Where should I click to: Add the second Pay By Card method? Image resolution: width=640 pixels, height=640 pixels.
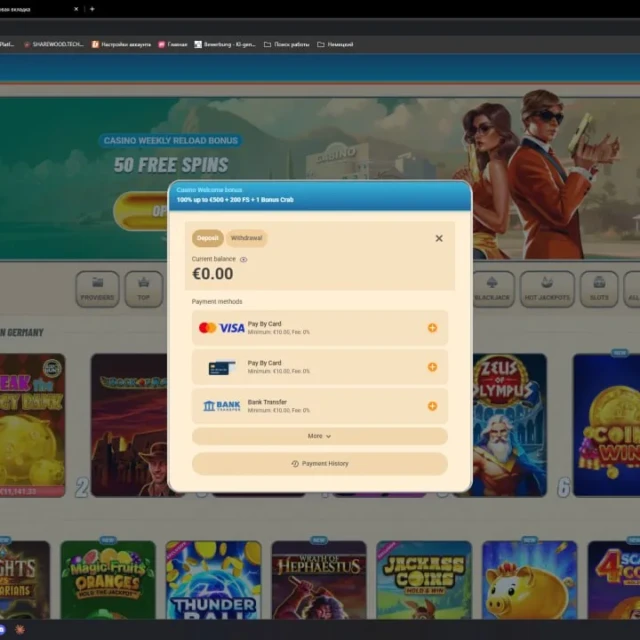(x=432, y=367)
